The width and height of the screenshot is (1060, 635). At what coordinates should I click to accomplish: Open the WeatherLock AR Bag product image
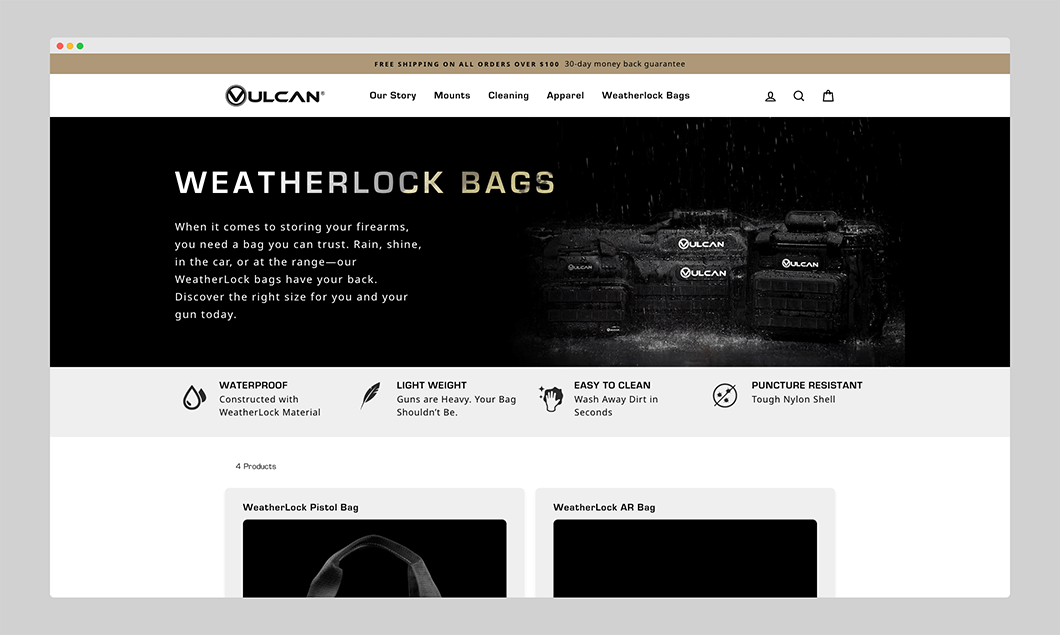[x=685, y=558]
